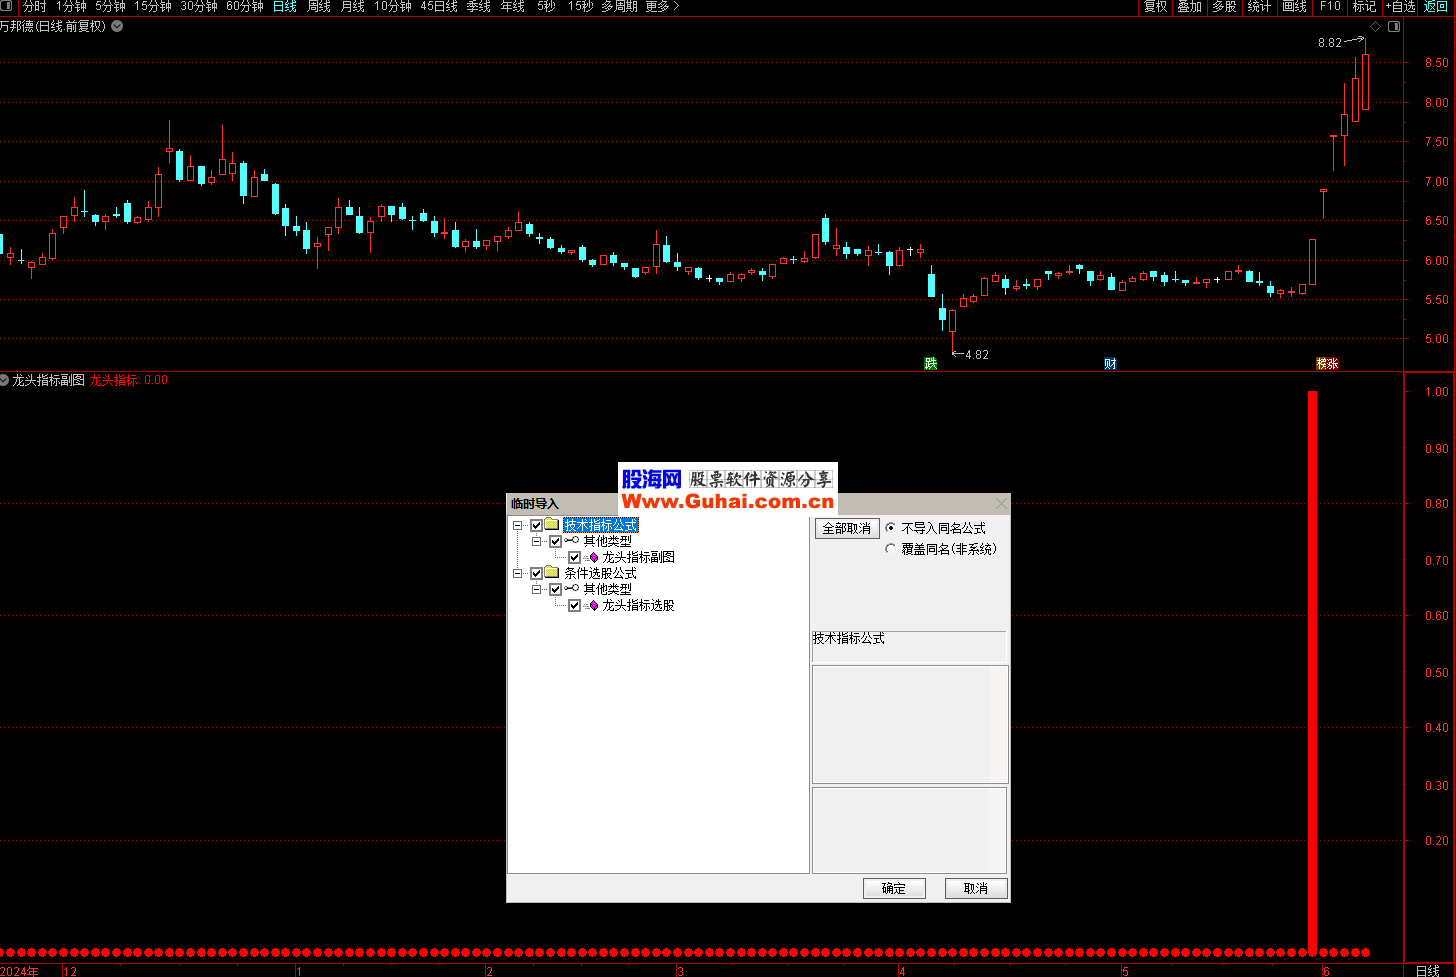This screenshot has width=1456, height=977.
Task: Select the 龙头指标选股 tree item
Action: tap(638, 605)
